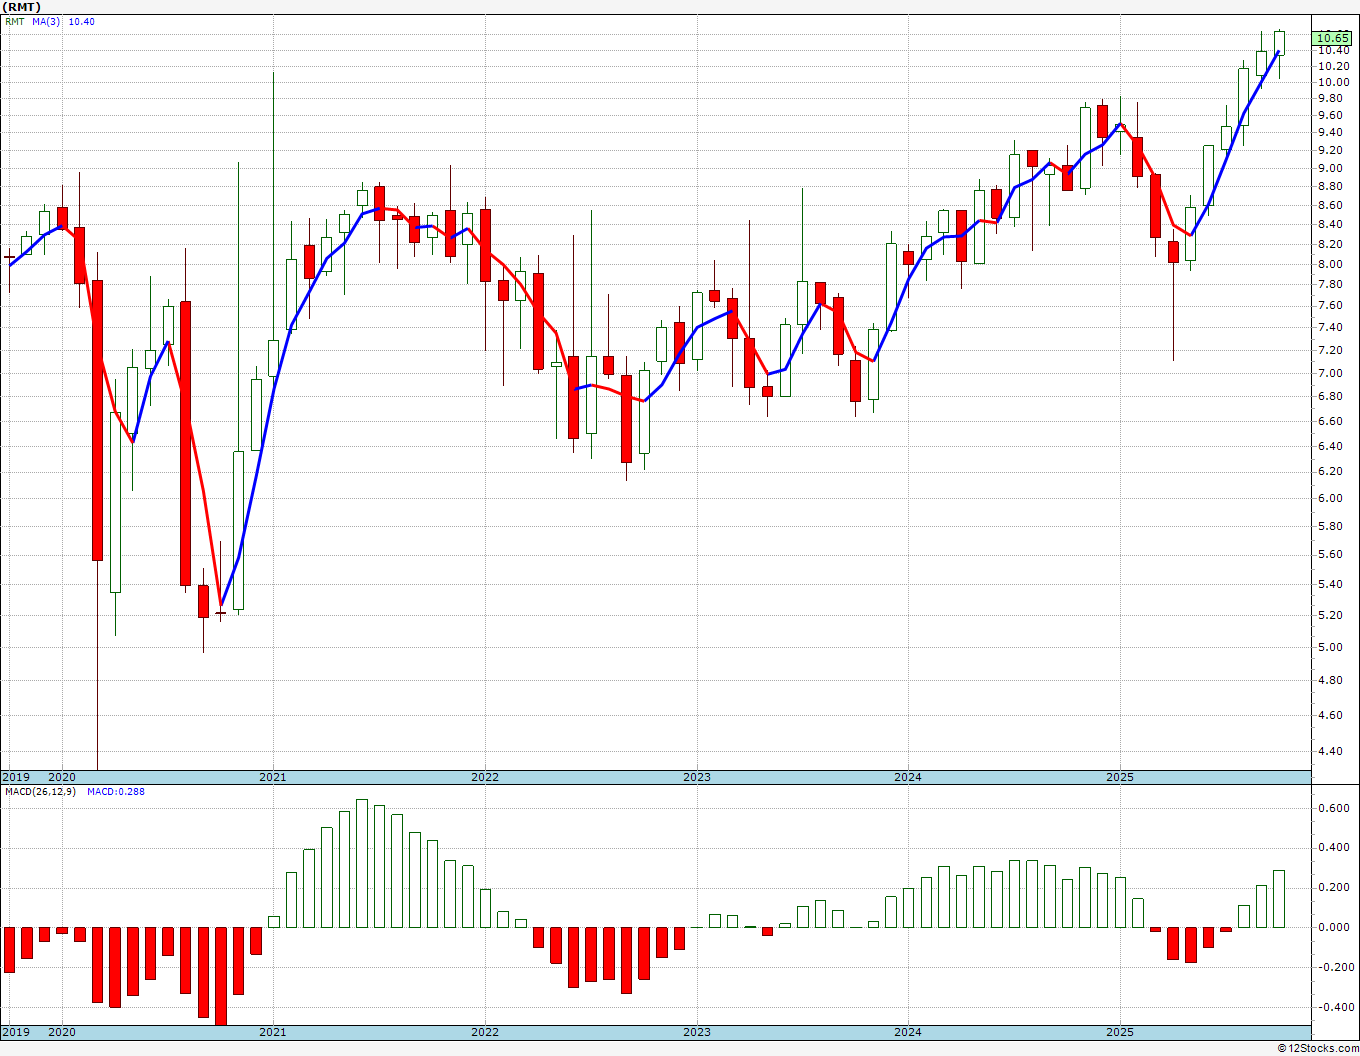Select "2023" on the MACD panel time axis
The width and height of the screenshot is (1360, 1056).
[697, 1032]
